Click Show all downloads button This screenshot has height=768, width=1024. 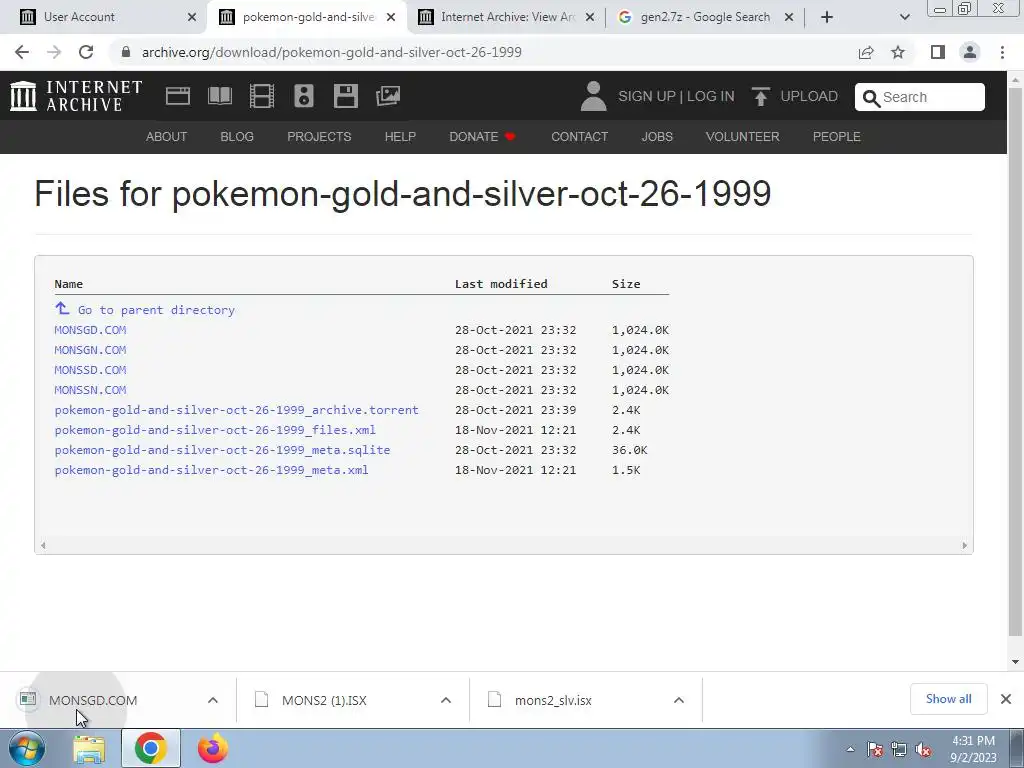click(x=948, y=699)
